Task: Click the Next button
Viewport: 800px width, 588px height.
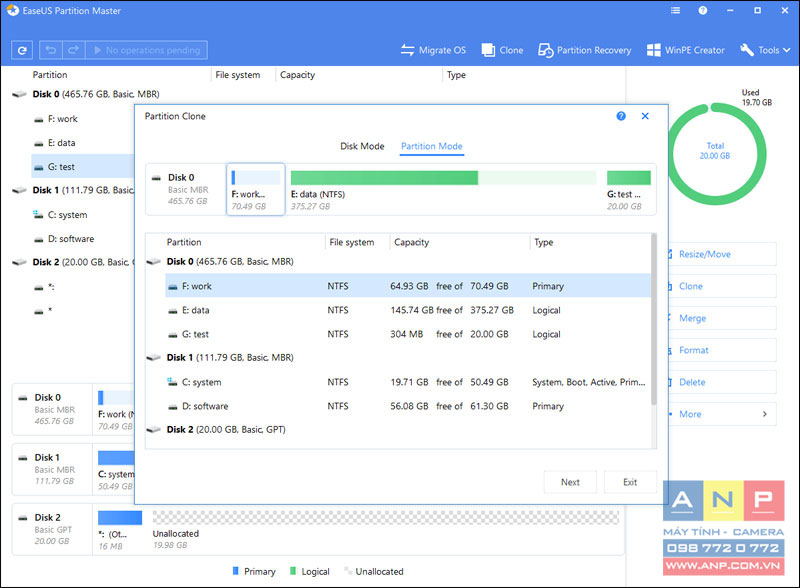Action: pos(570,482)
